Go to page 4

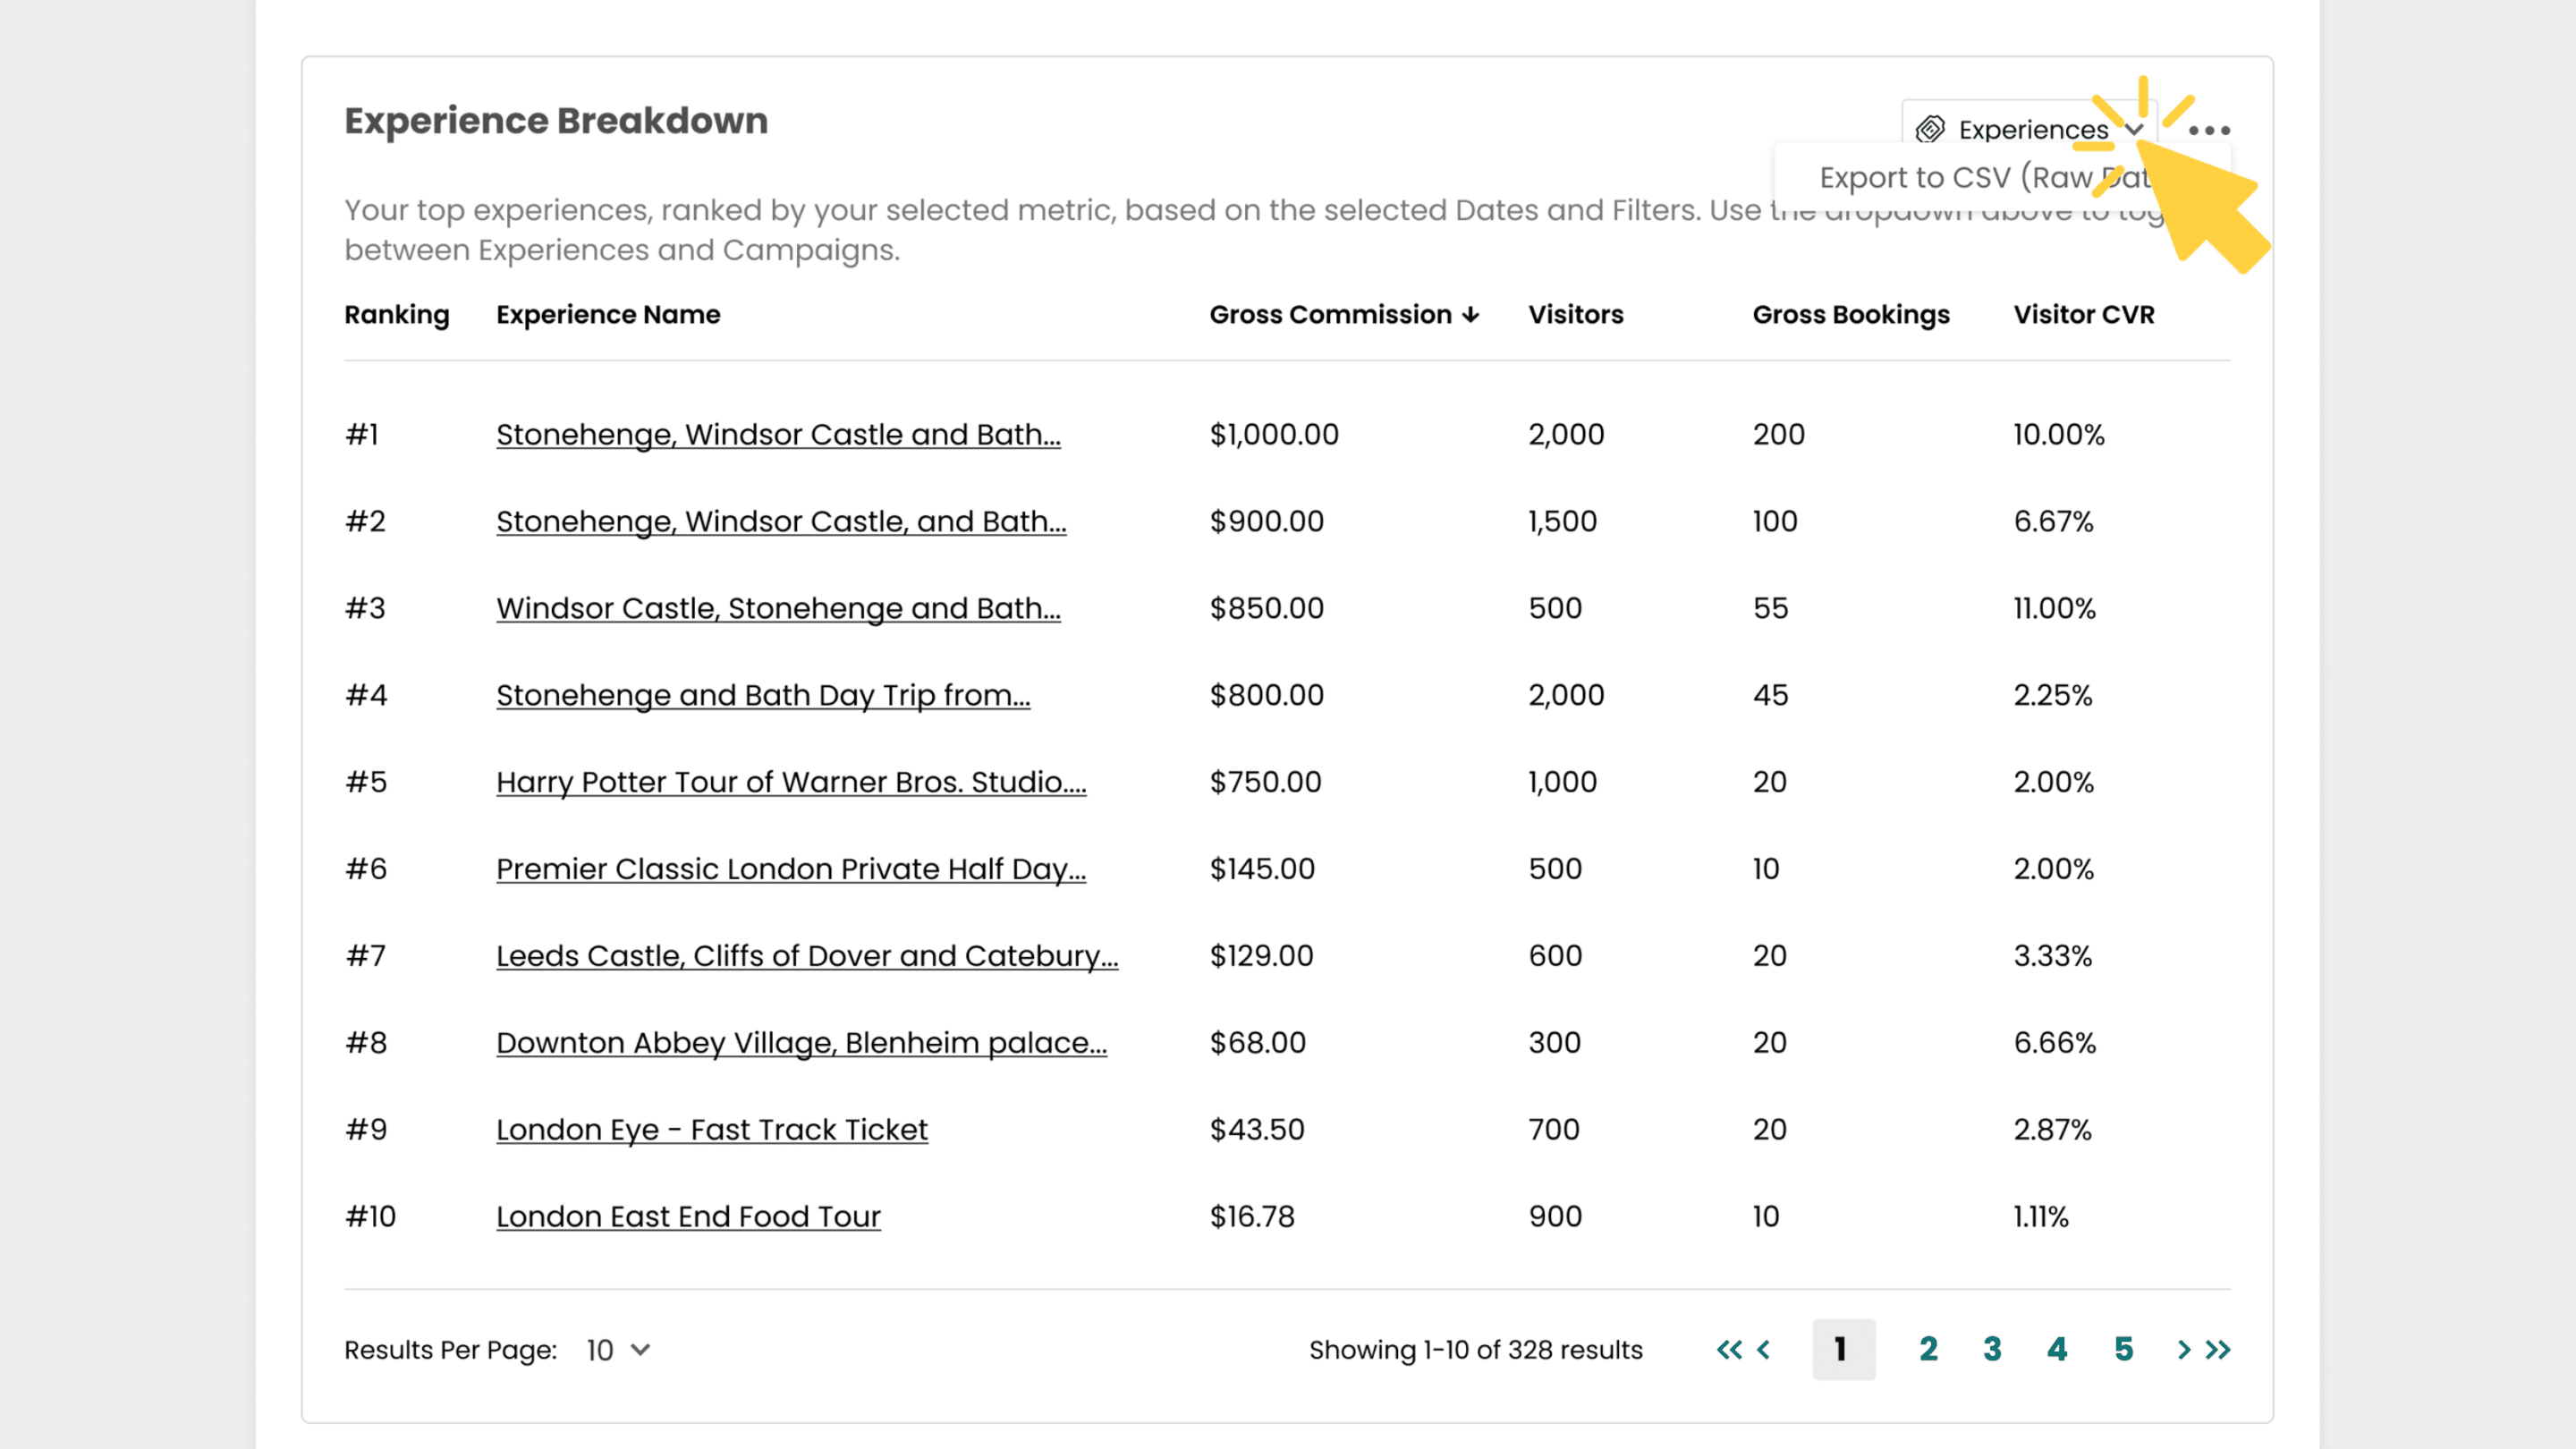pos(2057,1350)
